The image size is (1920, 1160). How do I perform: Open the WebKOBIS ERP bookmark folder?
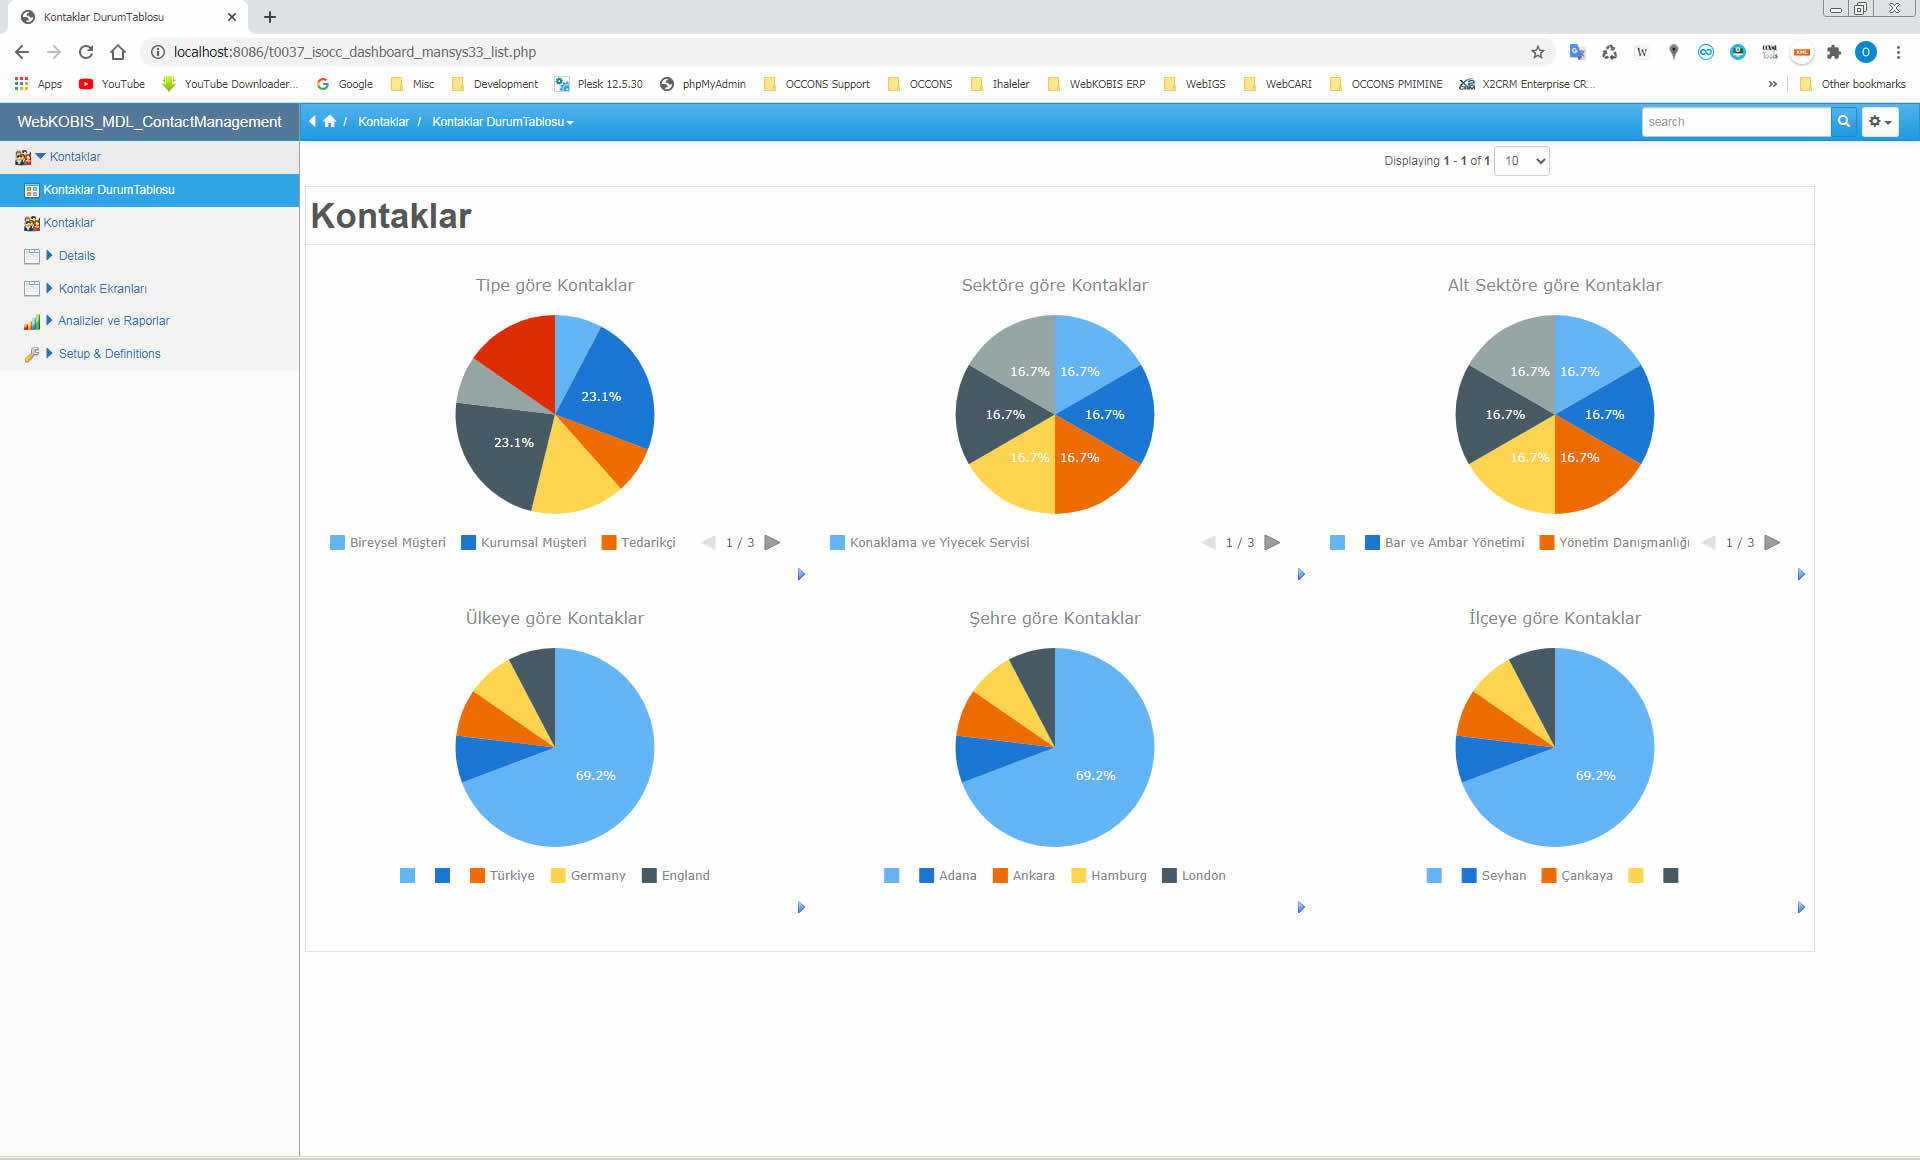(x=1097, y=84)
